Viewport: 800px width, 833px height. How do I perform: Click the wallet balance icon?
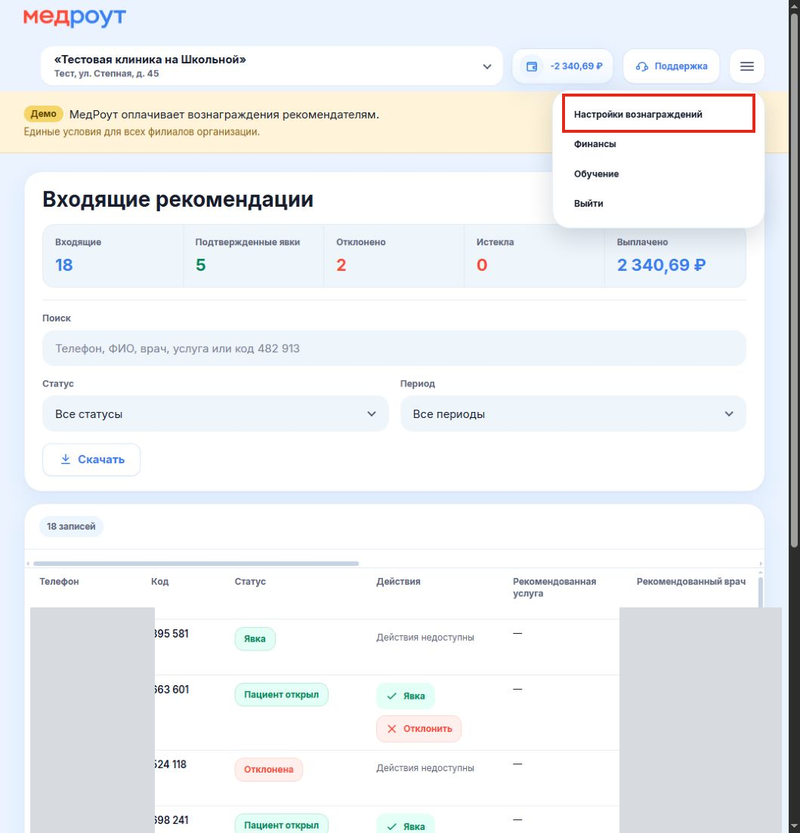[x=532, y=66]
